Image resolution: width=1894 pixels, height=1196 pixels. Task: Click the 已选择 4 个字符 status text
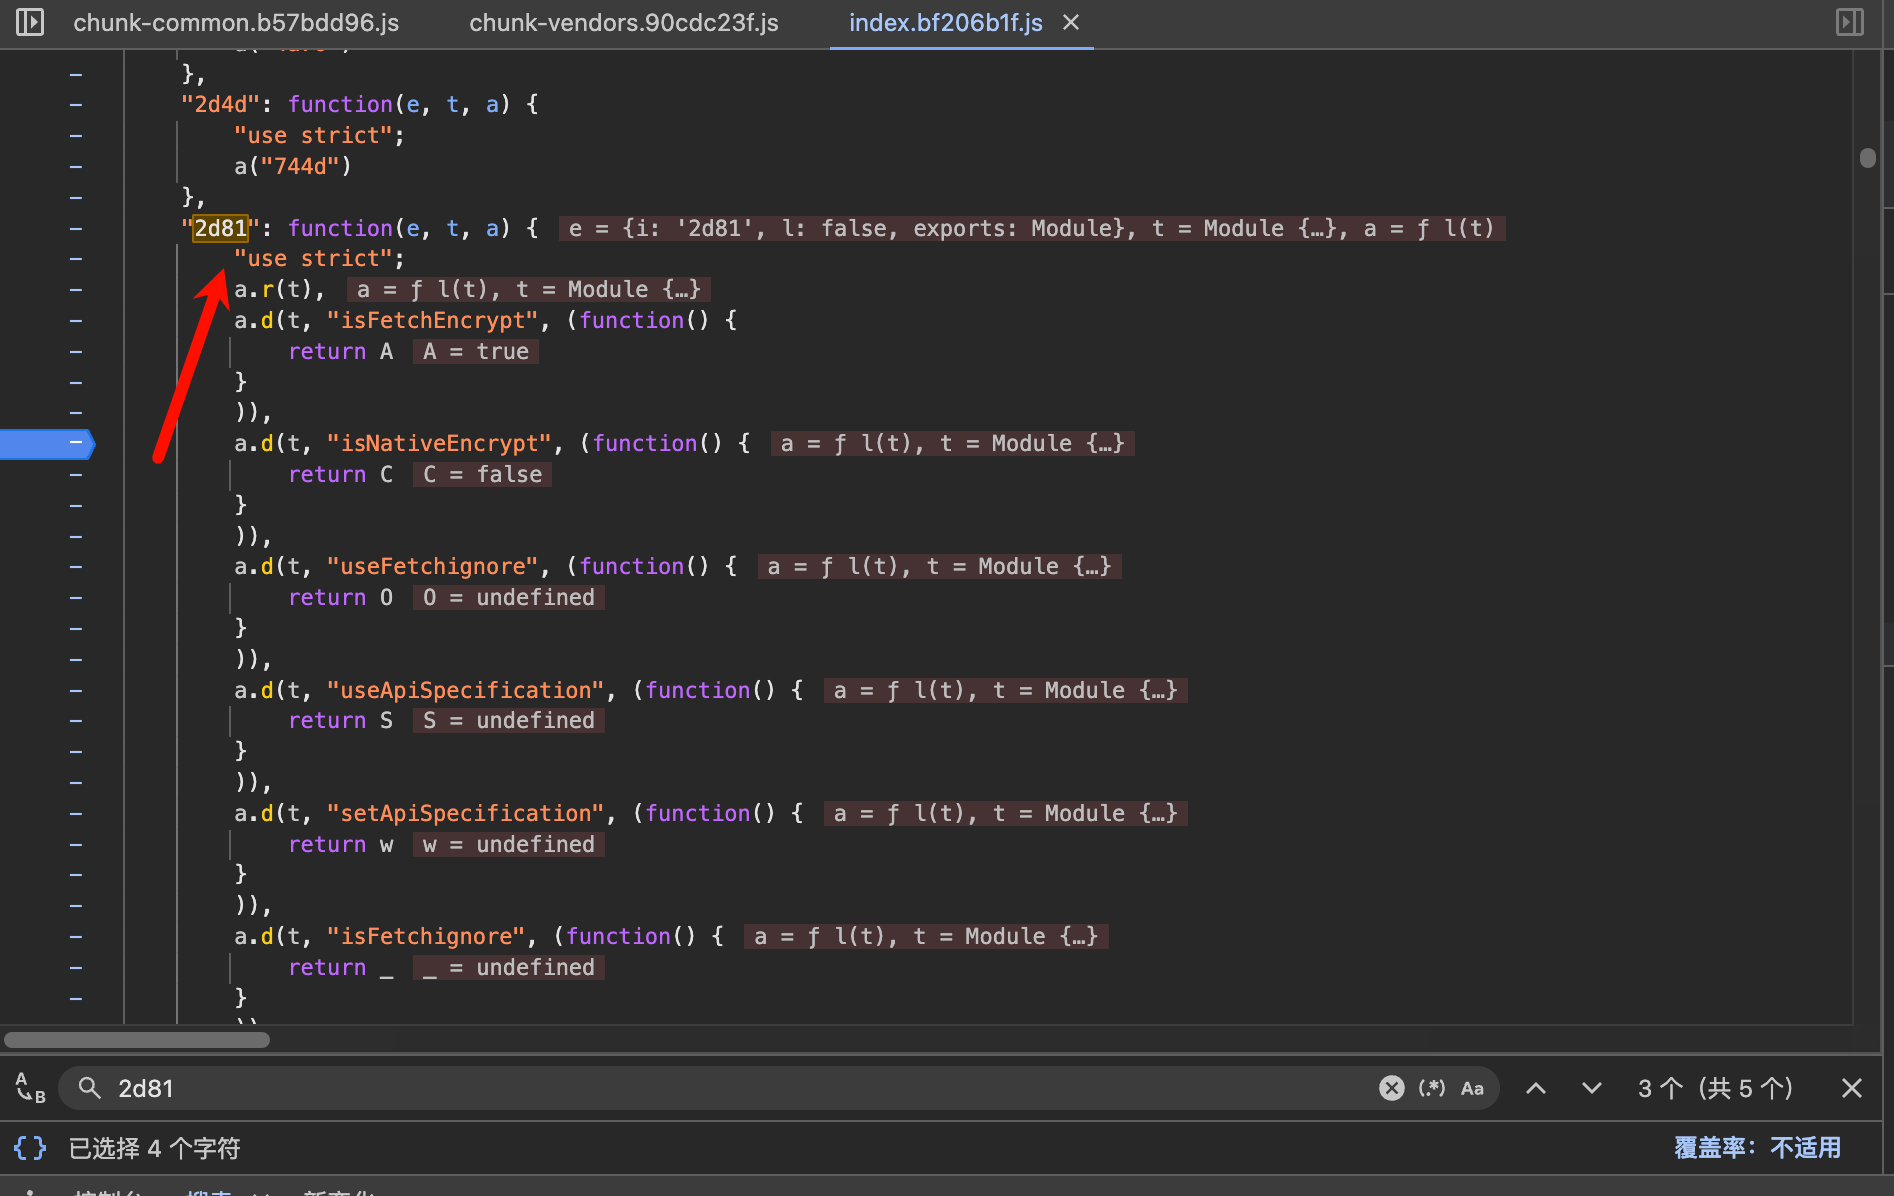(x=154, y=1148)
